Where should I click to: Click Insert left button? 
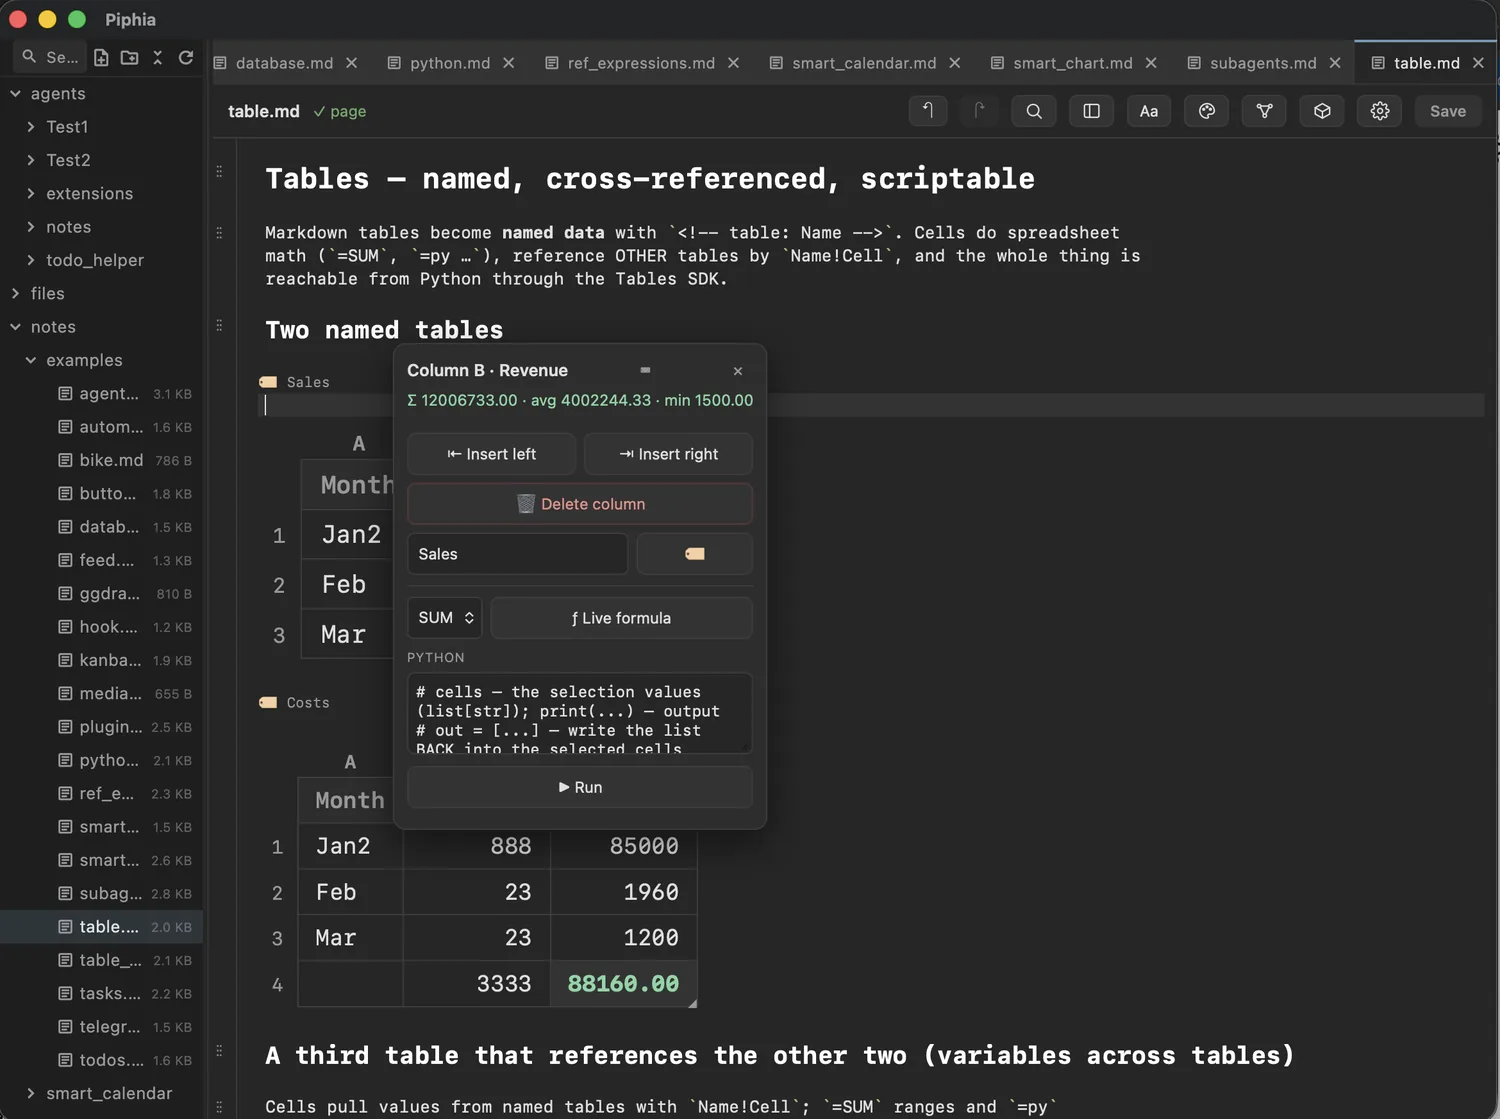click(491, 454)
